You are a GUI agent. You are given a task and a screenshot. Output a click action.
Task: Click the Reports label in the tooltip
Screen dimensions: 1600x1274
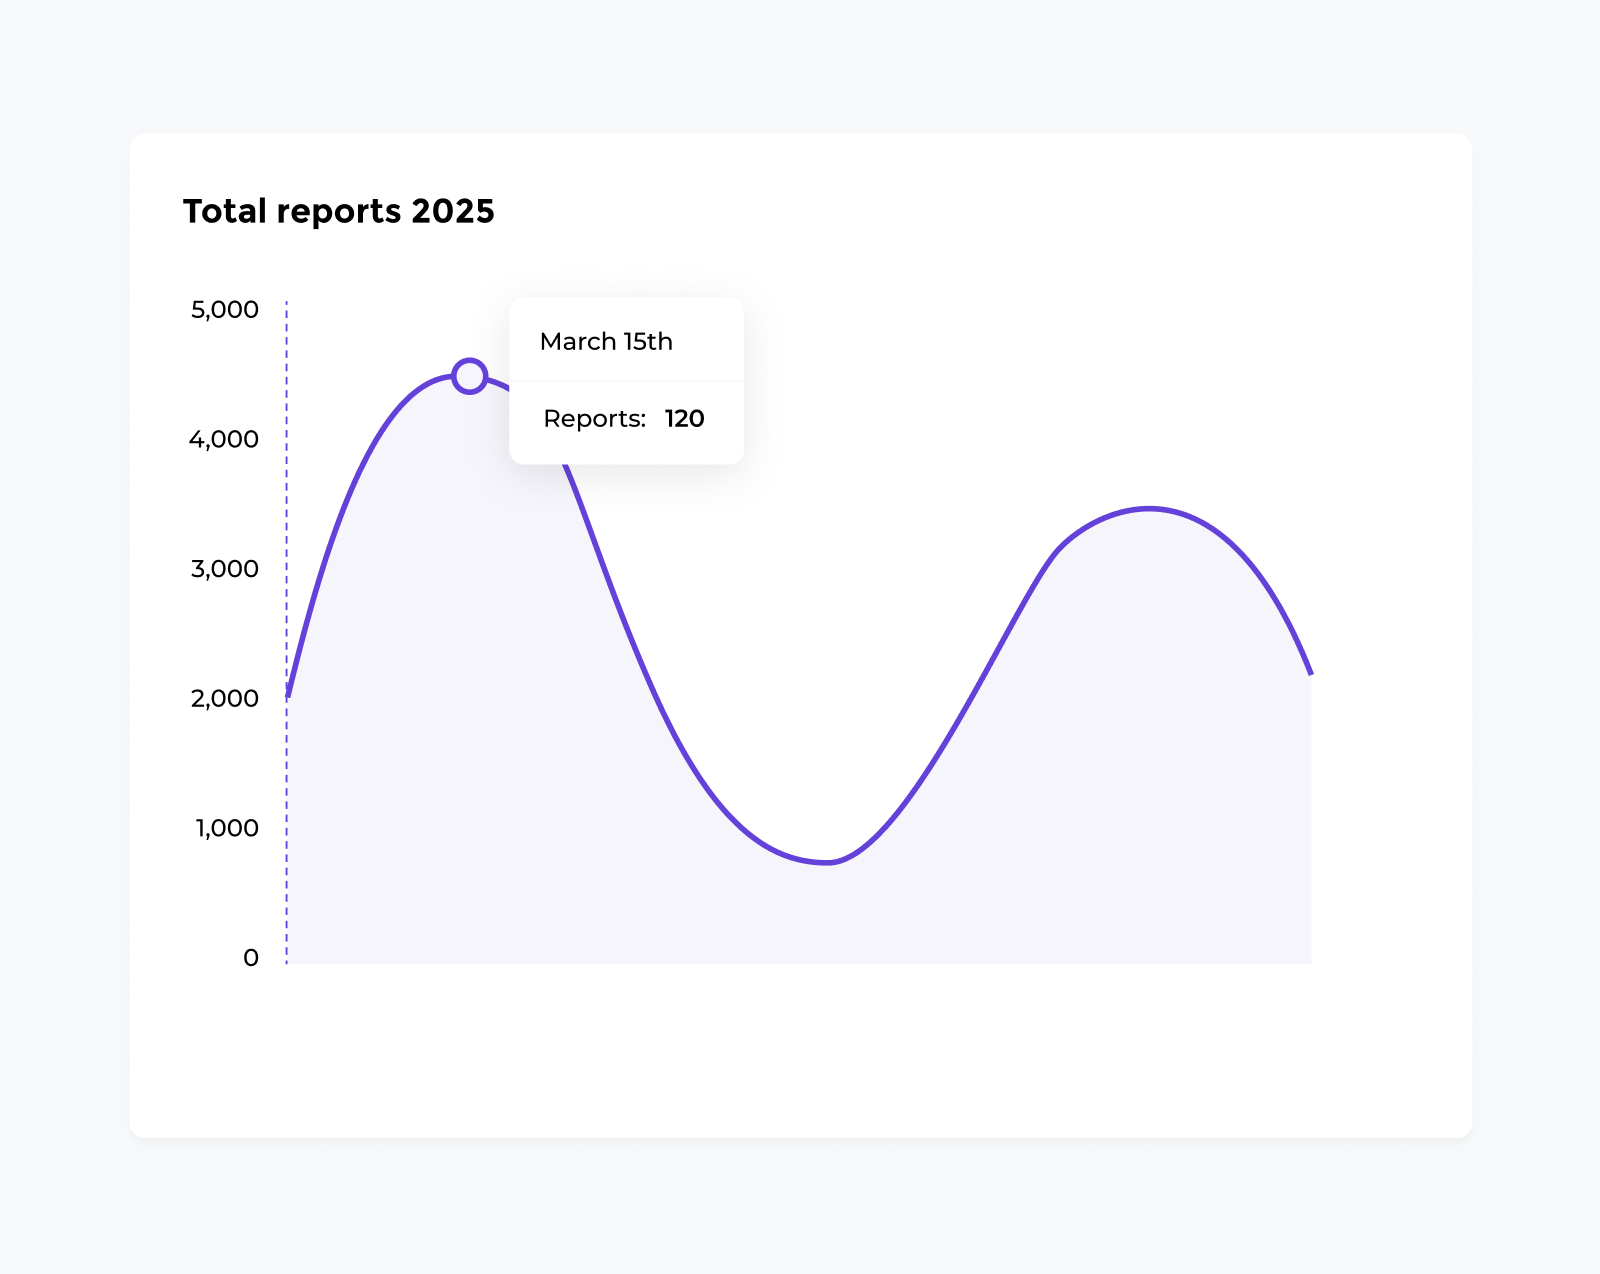point(594,419)
